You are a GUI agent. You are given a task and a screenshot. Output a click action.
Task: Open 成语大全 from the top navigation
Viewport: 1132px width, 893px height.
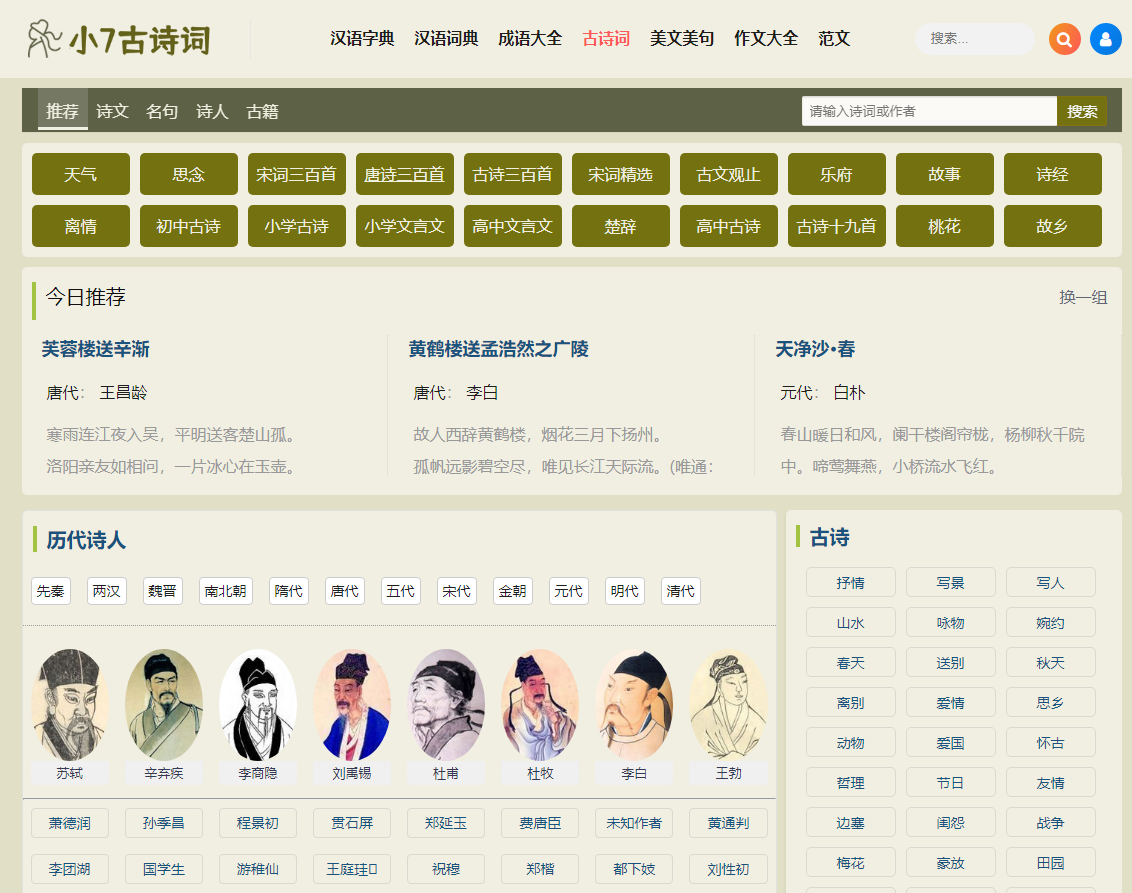pyautogui.click(x=530, y=39)
